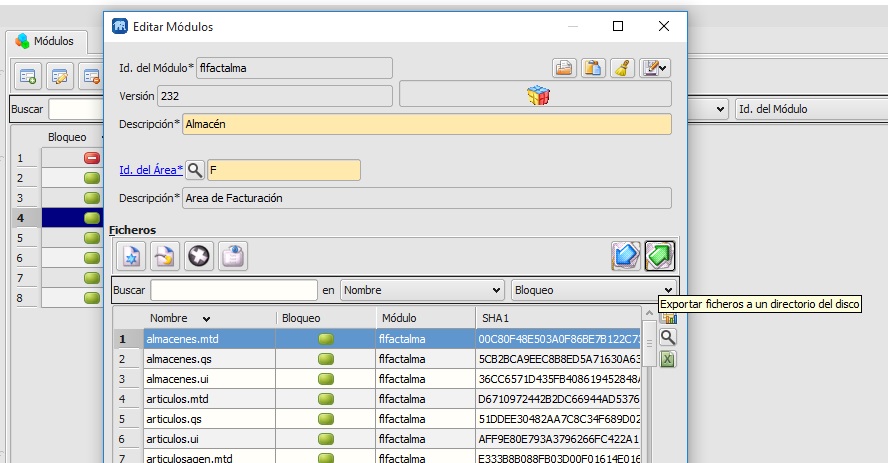Click the view file record eye icon
The height and width of the screenshot is (463, 888).
point(233,256)
